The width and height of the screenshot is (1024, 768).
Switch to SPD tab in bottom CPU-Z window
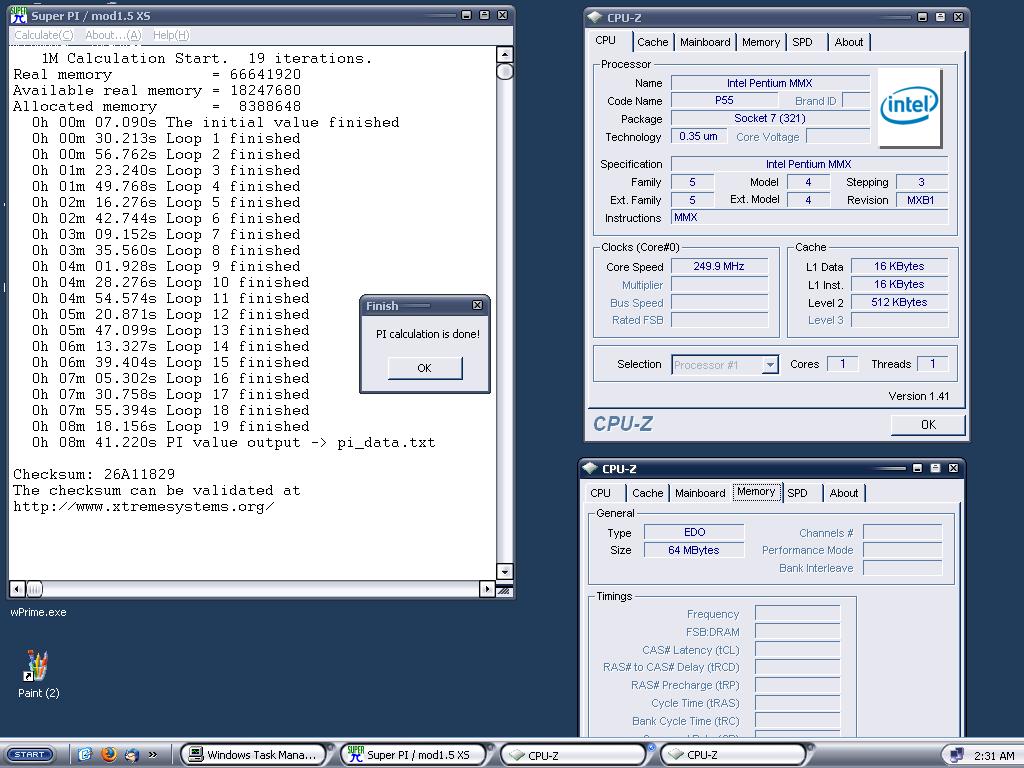click(x=797, y=493)
